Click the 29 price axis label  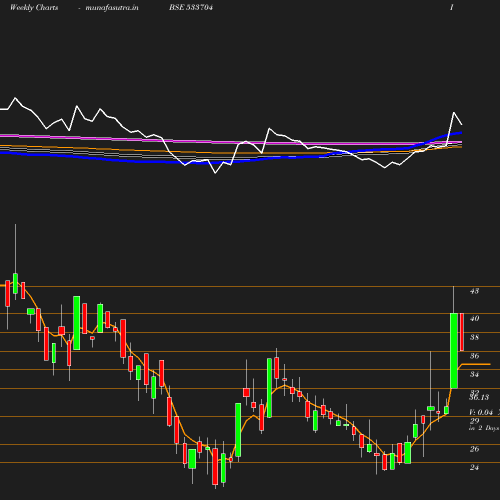coord(474,421)
